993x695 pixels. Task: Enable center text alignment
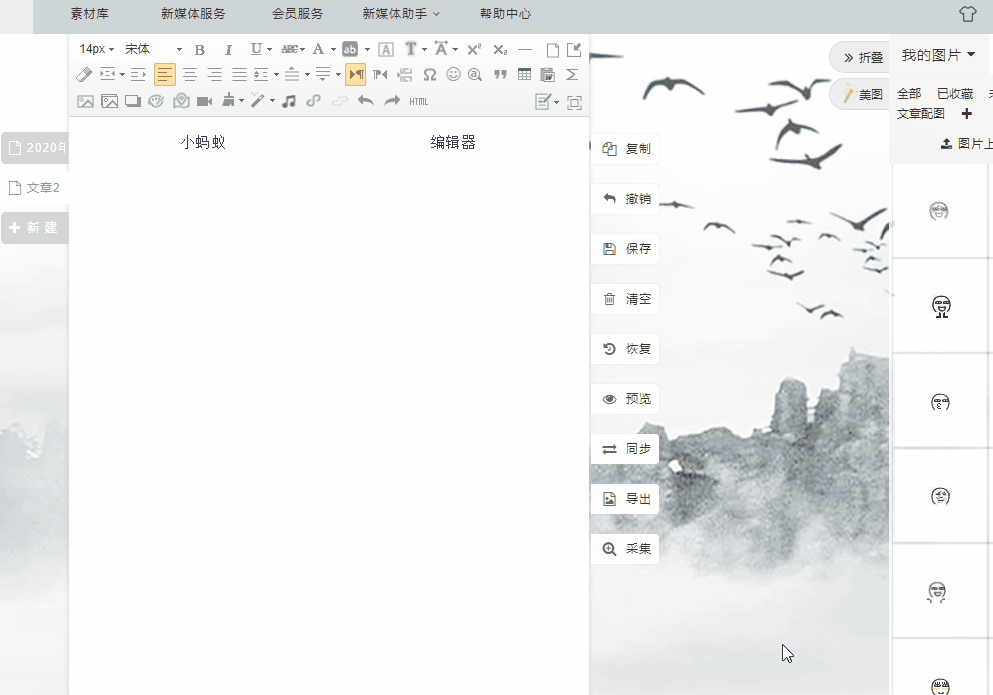pyautogui.click(x=190, y=75)
